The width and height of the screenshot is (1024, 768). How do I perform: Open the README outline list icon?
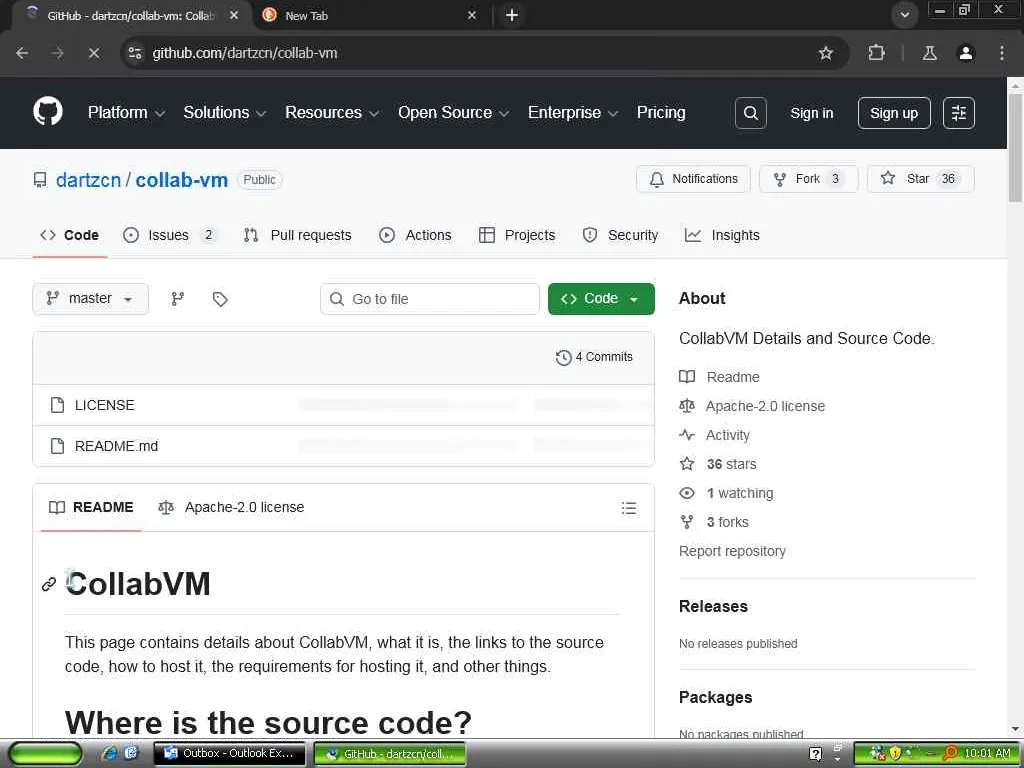pyautogui.click(x=629, y=507)
